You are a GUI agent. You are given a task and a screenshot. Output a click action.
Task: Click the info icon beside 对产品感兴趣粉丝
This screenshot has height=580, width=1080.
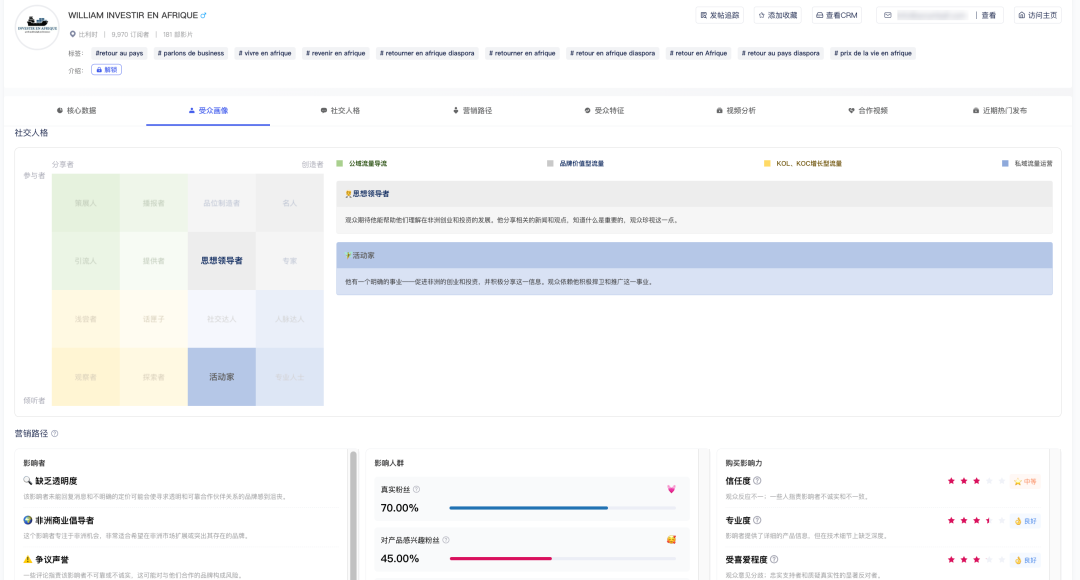(x=445, y=540)
